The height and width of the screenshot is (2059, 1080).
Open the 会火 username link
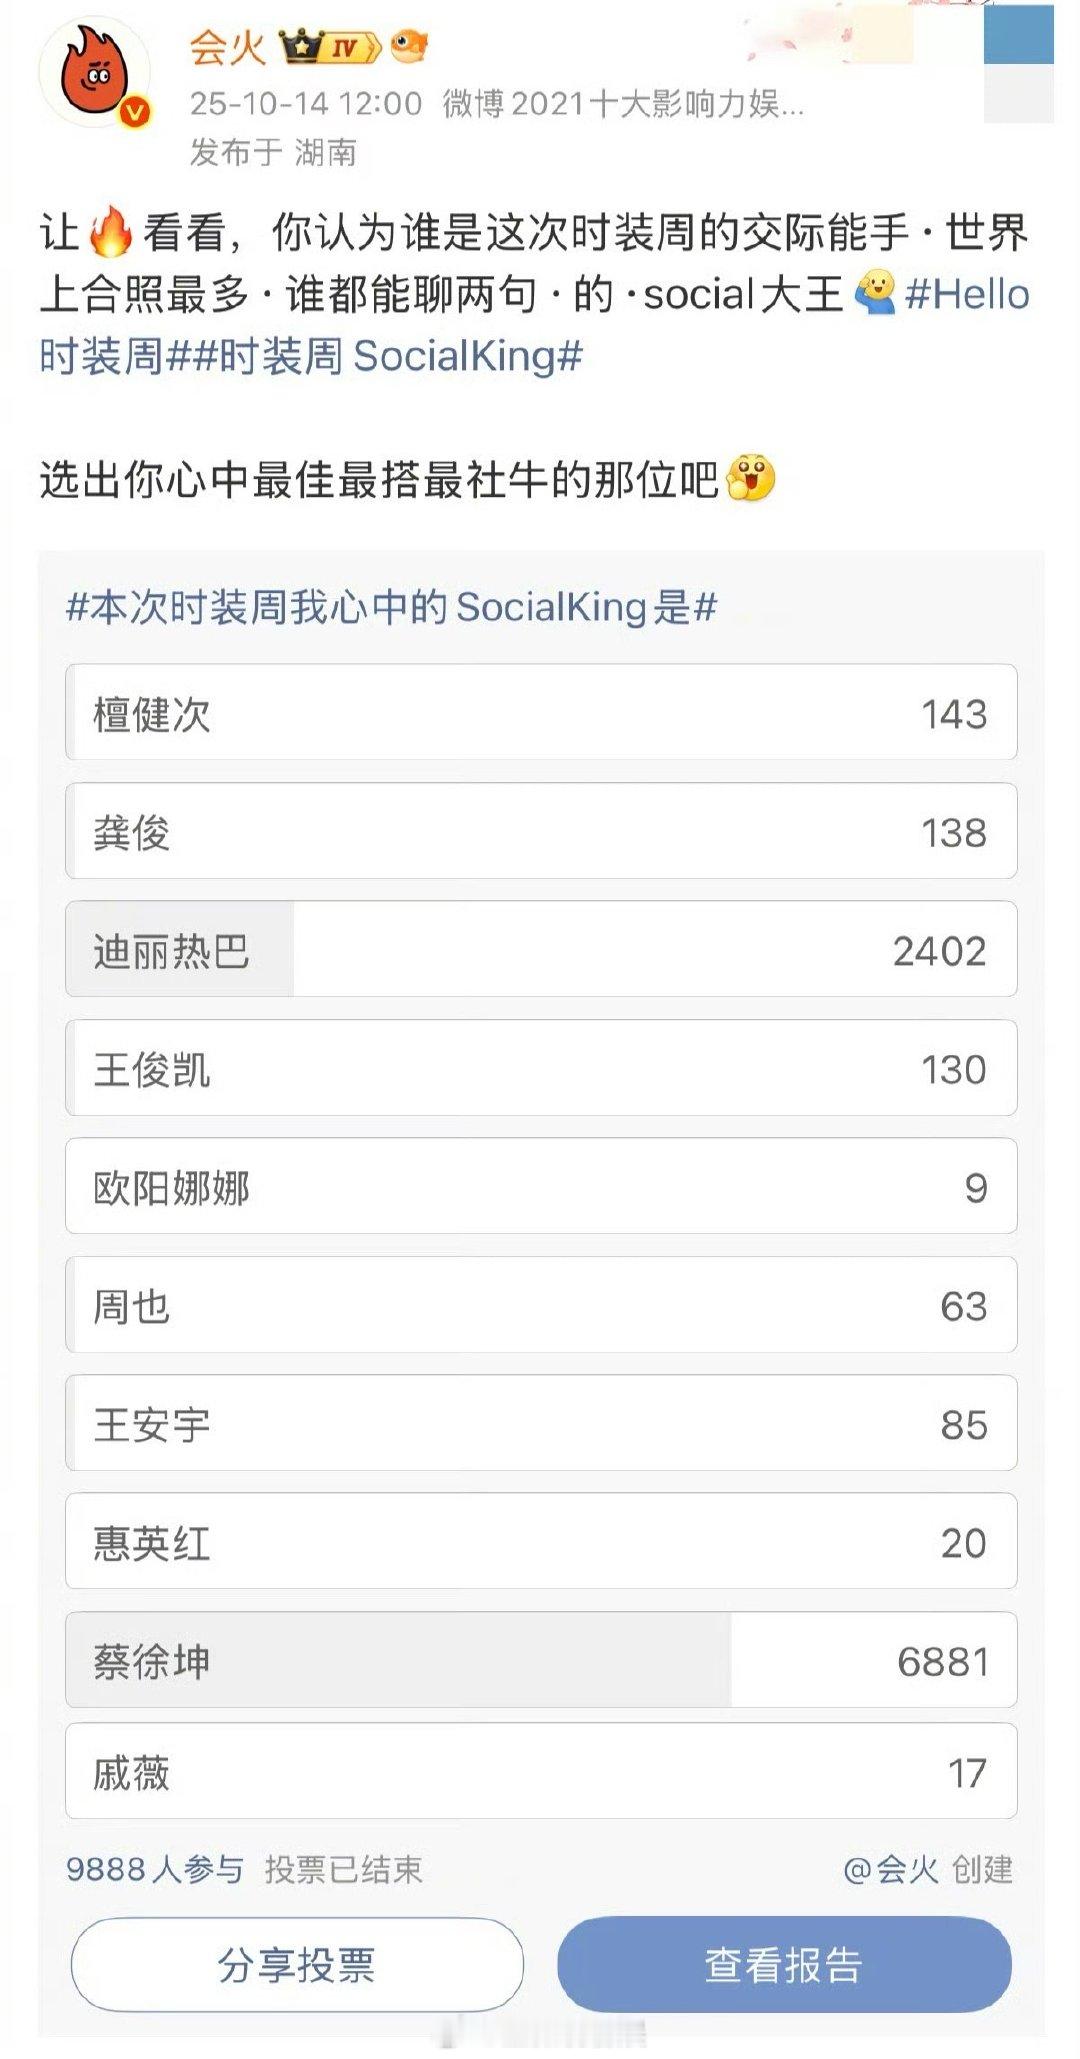pyautogui.click(x=227, y=47)
